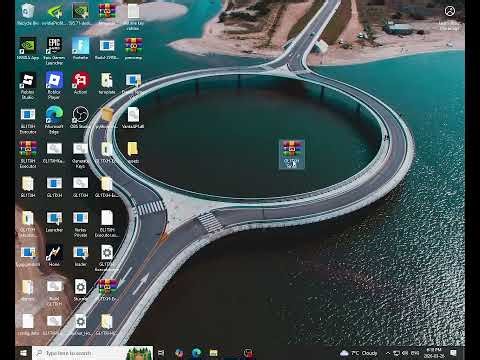Select the Generate Keys desktop icon

click(80, 155)
